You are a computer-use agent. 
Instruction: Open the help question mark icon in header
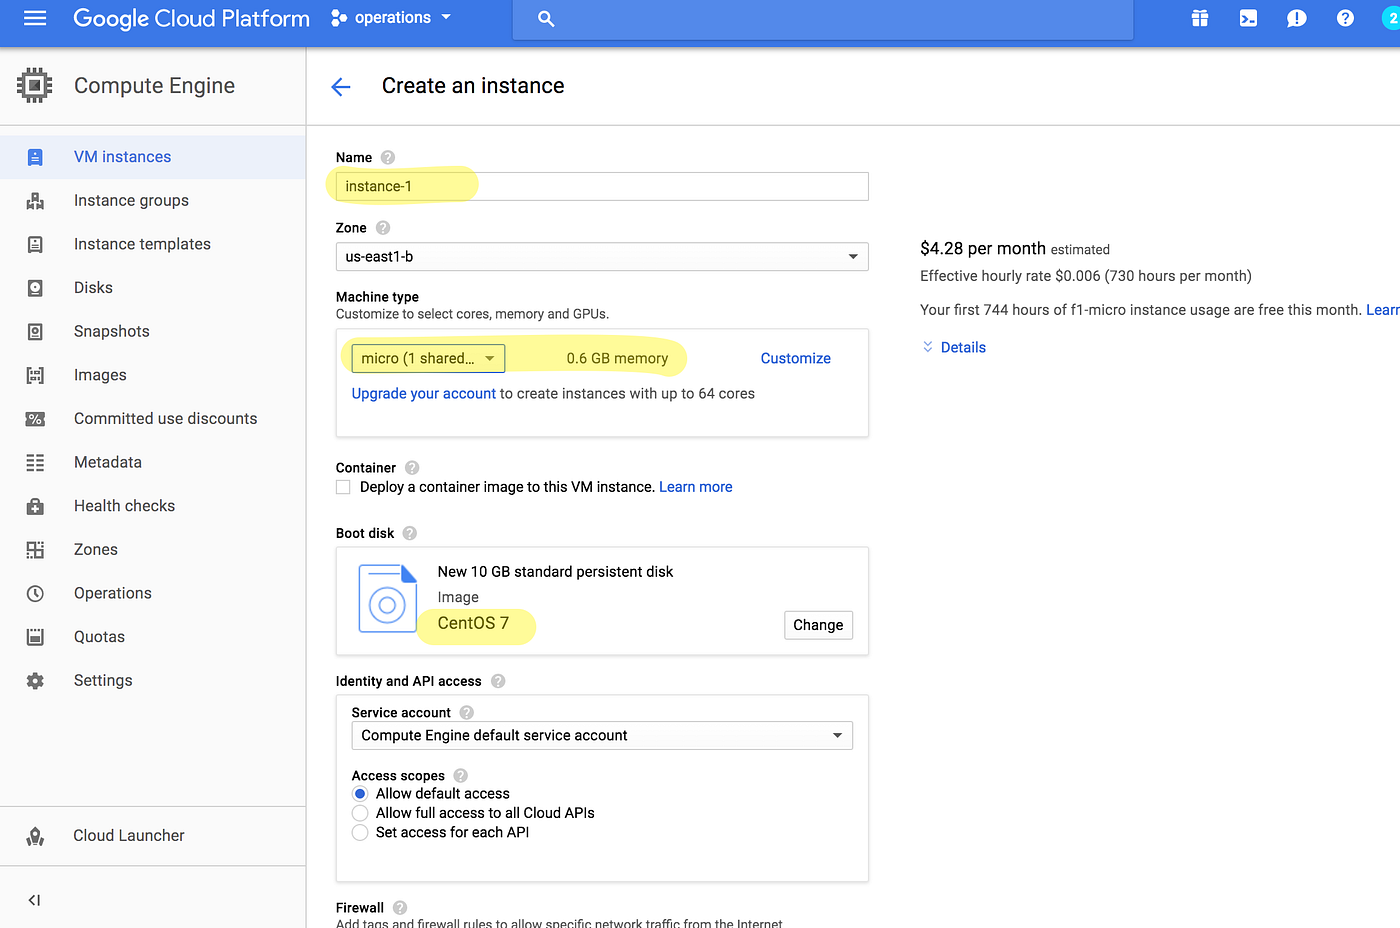(x=1345, y=18)
